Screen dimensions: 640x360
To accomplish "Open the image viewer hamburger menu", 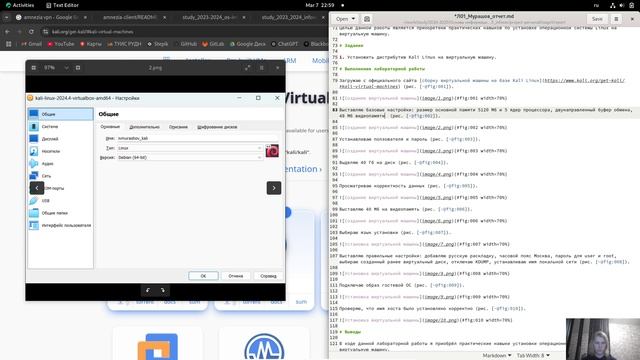I will point(262,68).
